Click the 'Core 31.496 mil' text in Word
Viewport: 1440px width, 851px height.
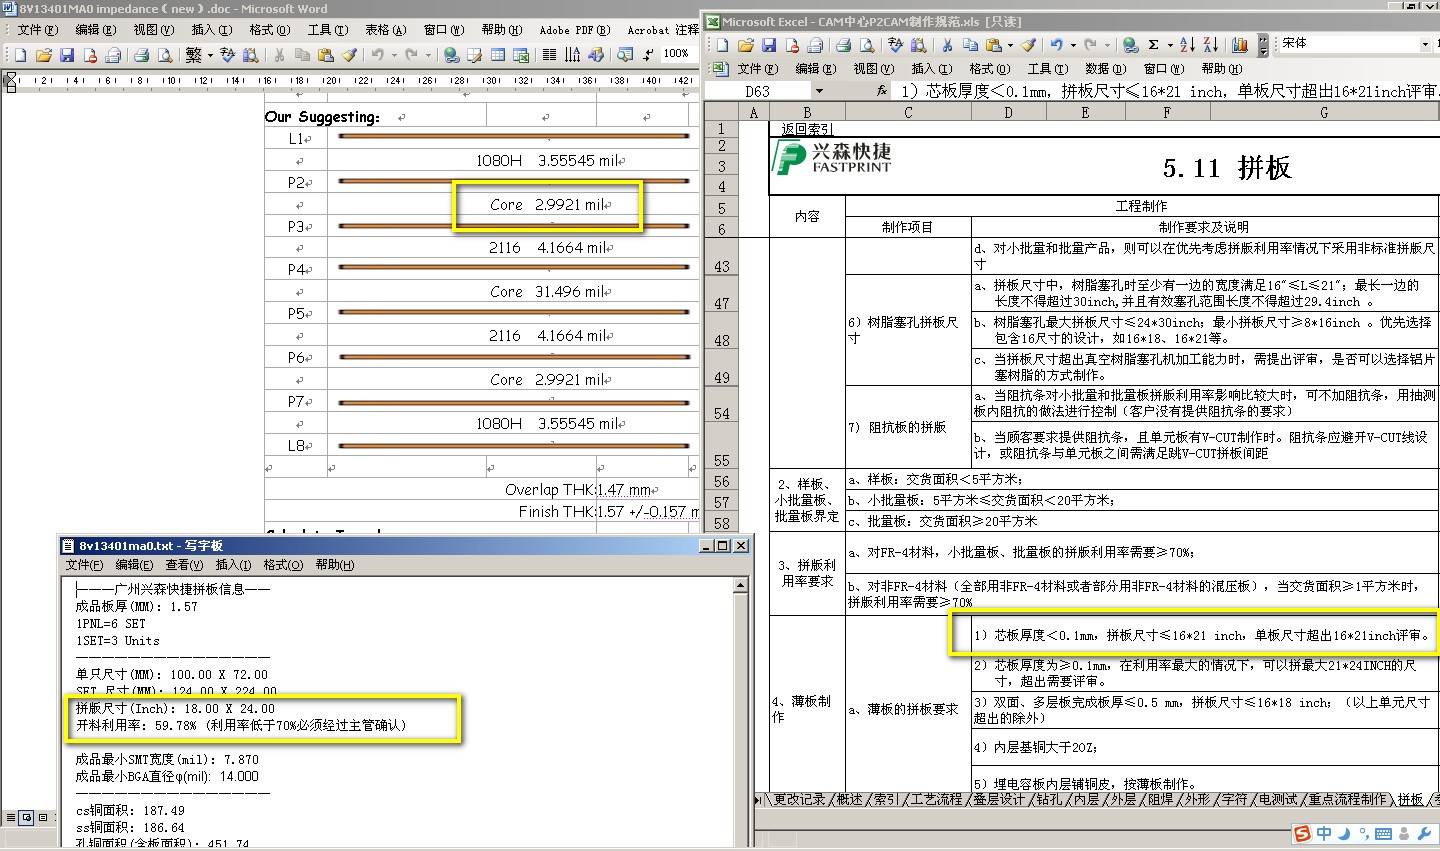click(x=550, y=292)
